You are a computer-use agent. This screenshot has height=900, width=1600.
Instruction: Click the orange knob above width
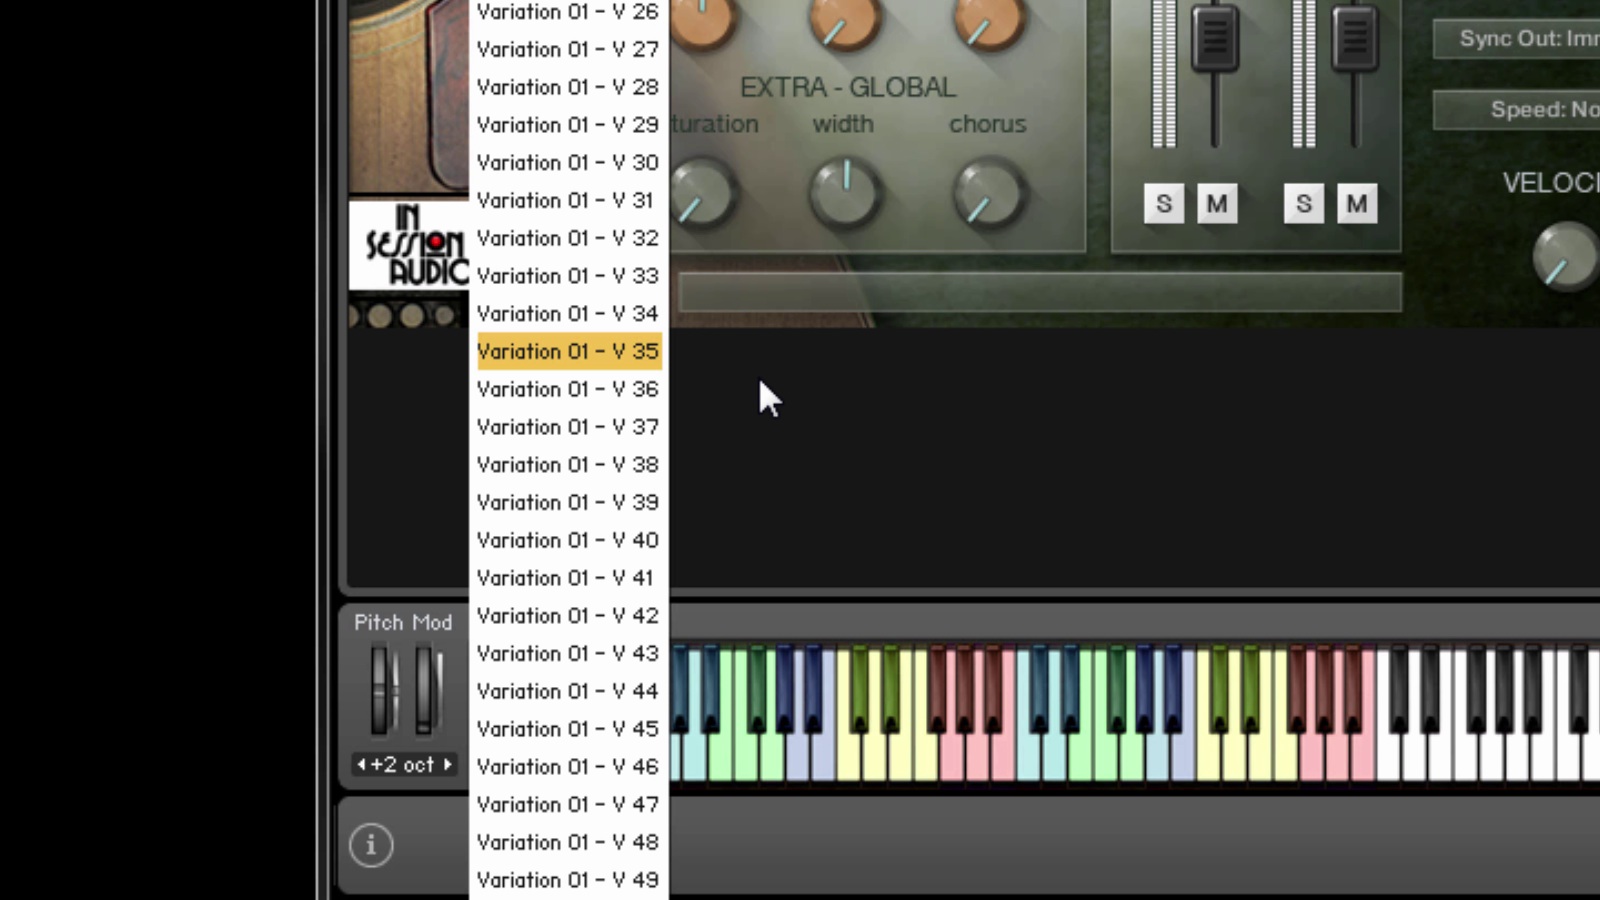click(x=845, y=20)
